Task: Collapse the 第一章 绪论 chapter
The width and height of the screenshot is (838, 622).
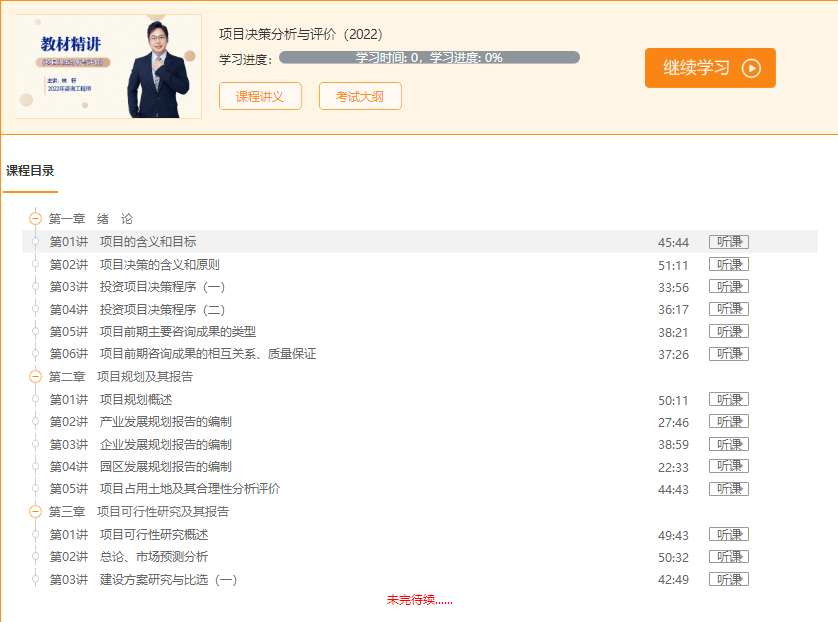Action: (35, 216)
